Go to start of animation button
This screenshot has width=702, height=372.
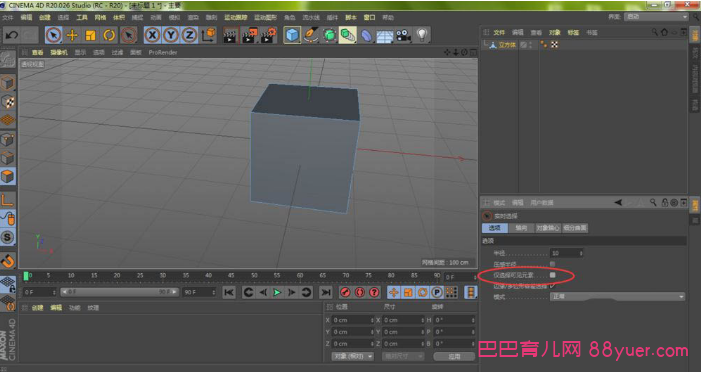click(x=229, y=292)
